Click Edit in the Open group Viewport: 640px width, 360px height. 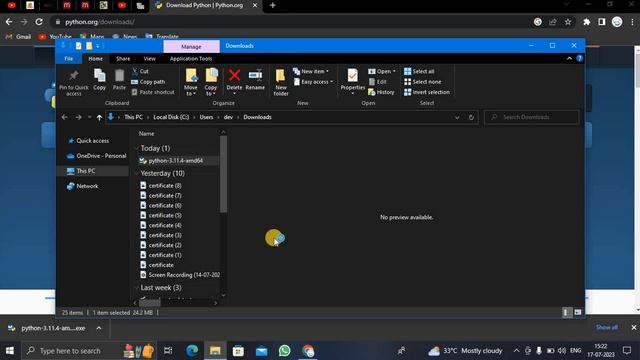pos(378,82)
